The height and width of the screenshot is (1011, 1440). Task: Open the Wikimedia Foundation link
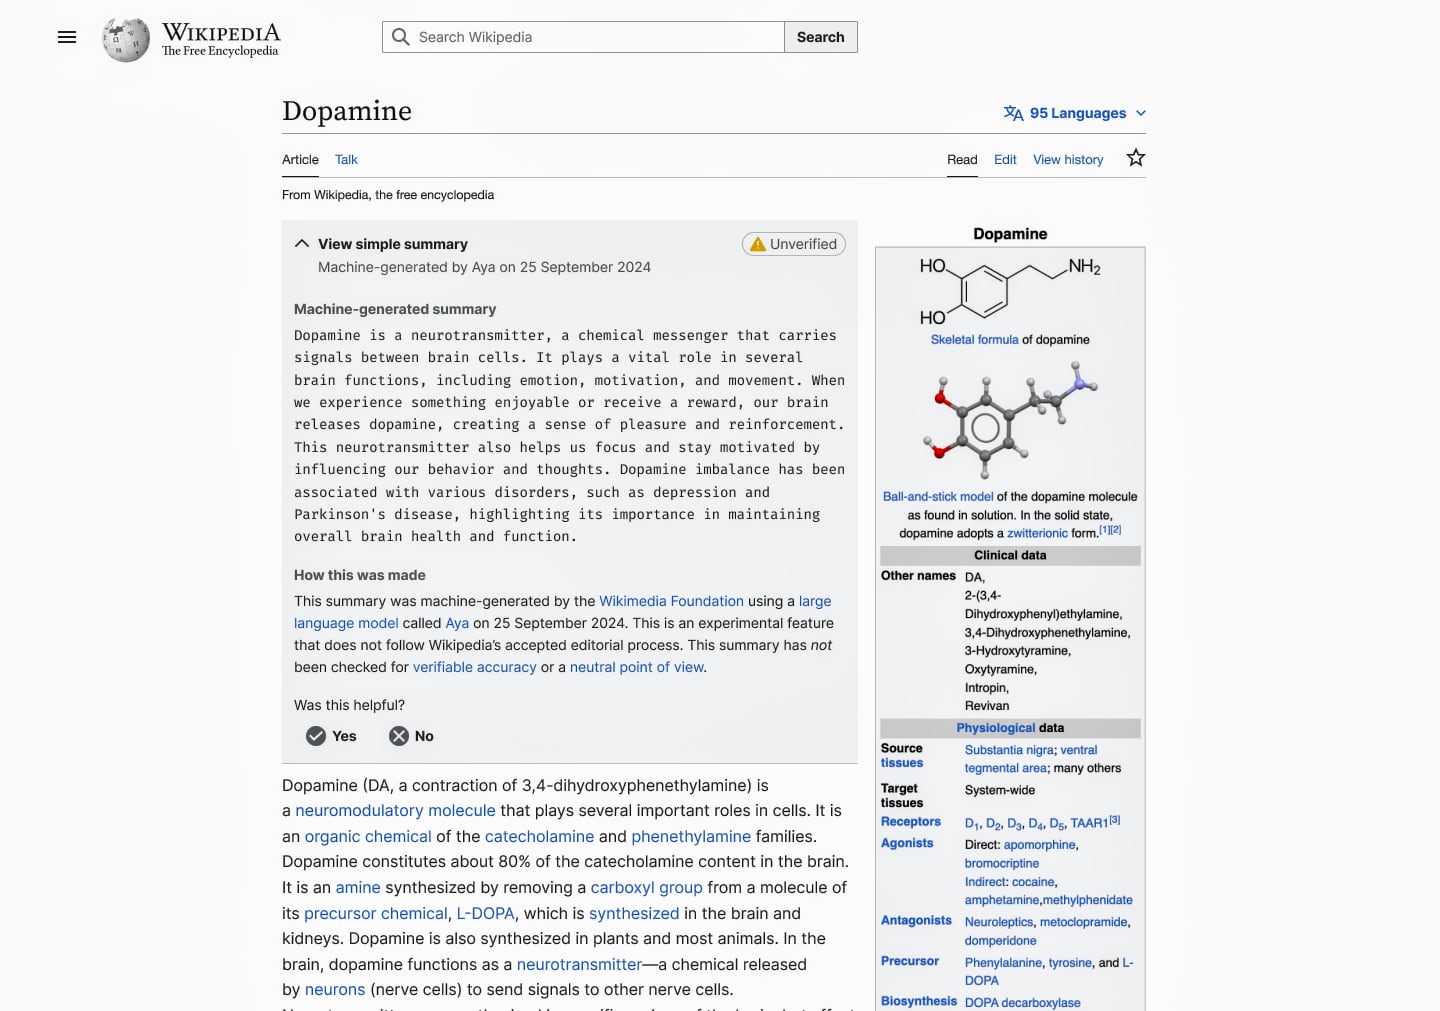pos(671,601)
